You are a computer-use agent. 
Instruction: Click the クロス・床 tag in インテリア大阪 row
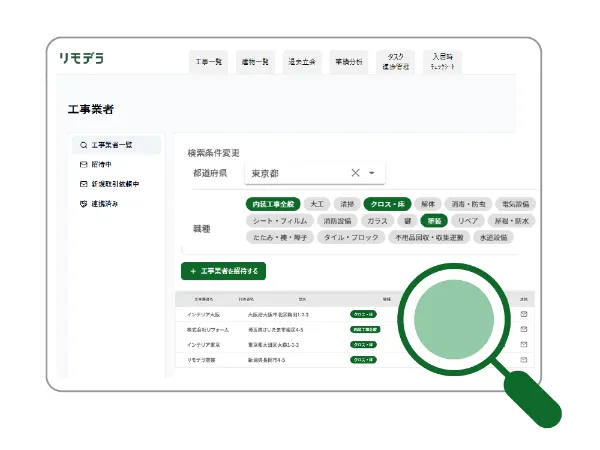[363, 314]
